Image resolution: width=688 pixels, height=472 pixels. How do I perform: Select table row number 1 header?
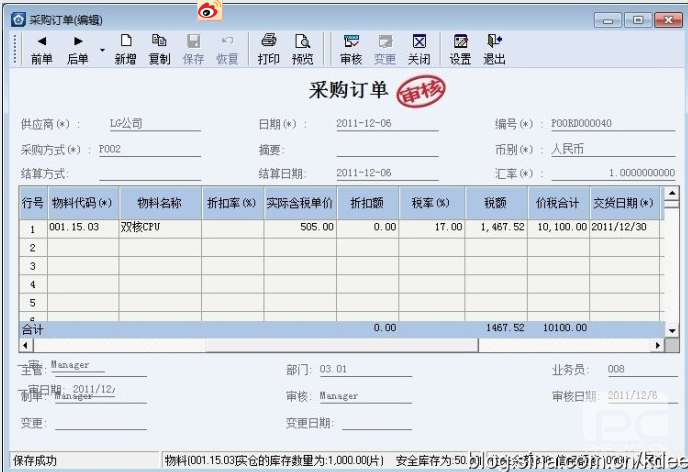[32, 227]
